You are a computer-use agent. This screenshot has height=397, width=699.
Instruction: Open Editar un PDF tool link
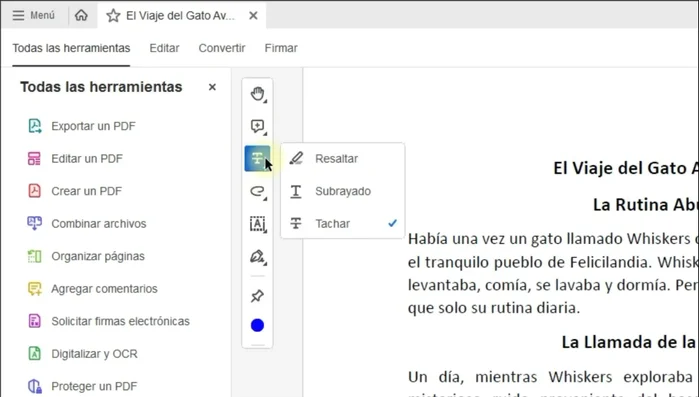[x=87, y=159]
